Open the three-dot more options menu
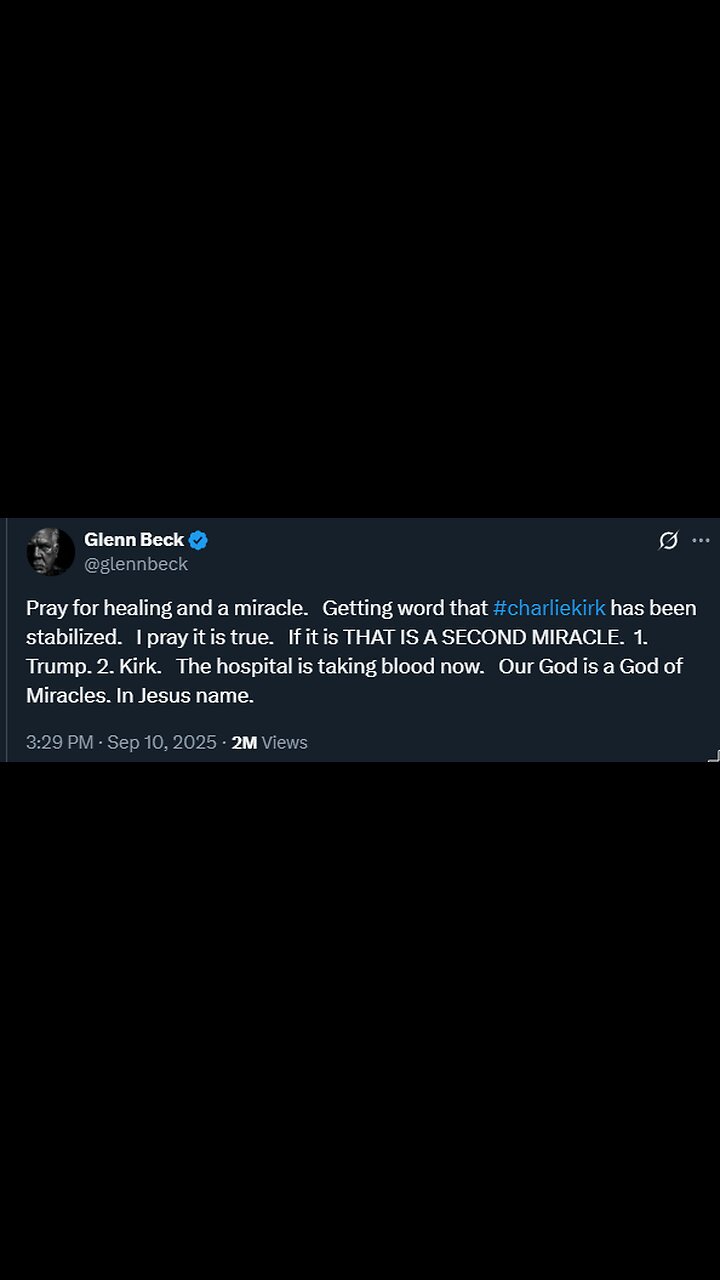 [x=701, y=541]
